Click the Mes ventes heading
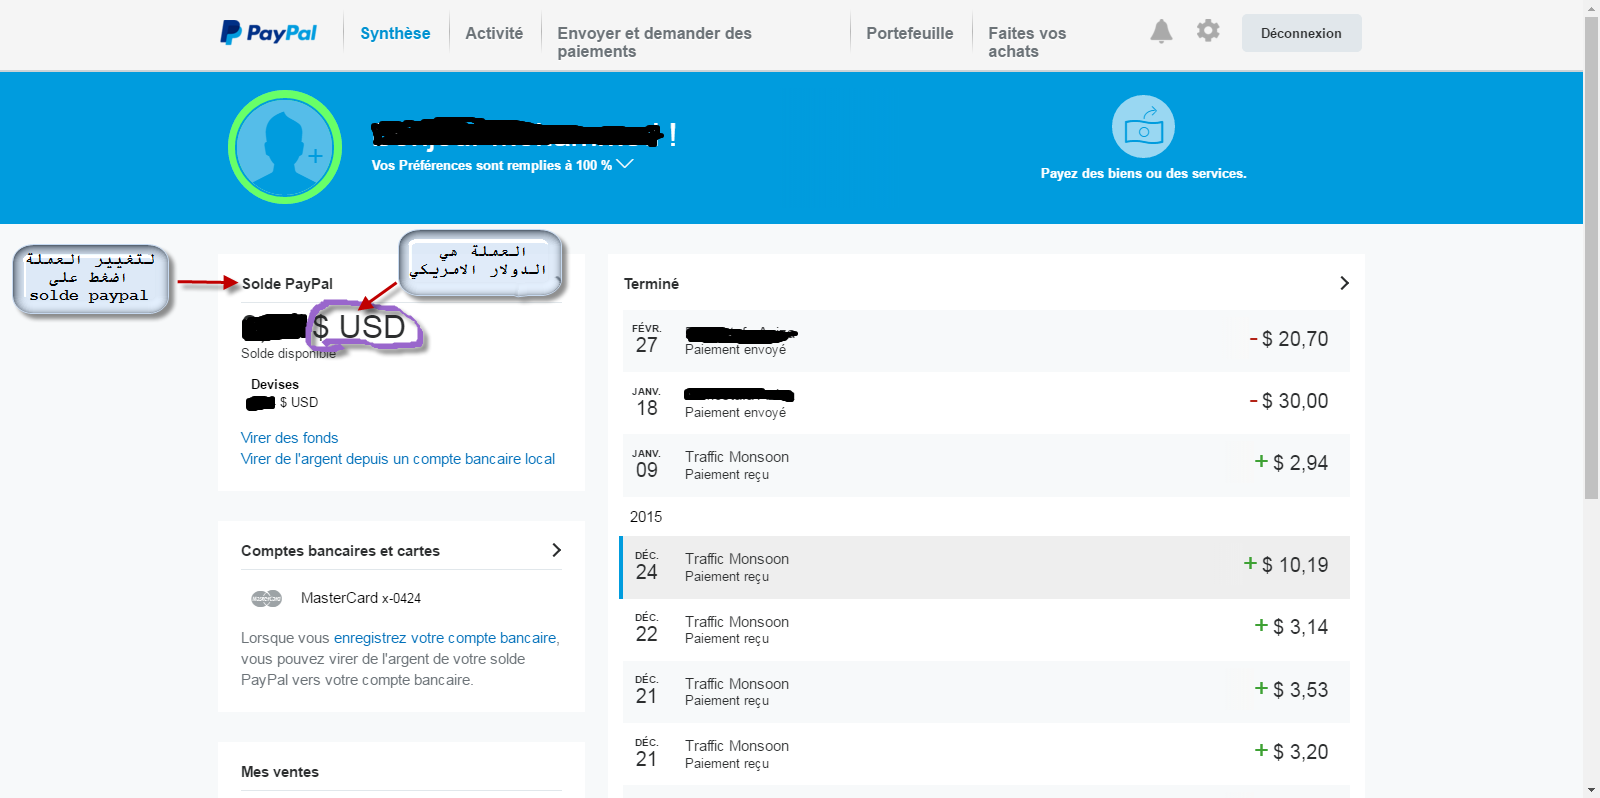The width and height of the screenshot is (1600, 798). [x=280, y=771]
